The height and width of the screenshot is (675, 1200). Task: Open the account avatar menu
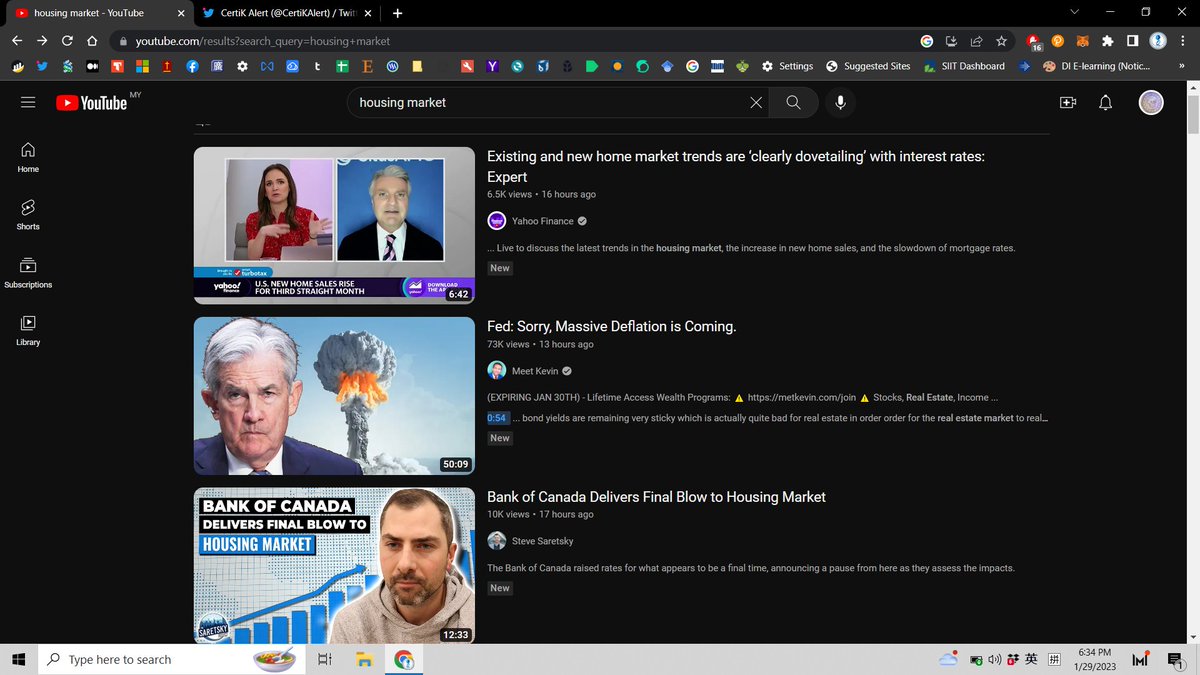pos(1151,102)
